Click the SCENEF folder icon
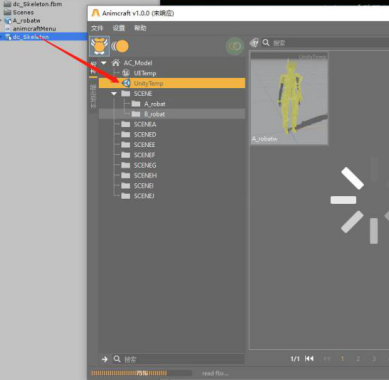The image size is (389, 380). click(126, 155)
